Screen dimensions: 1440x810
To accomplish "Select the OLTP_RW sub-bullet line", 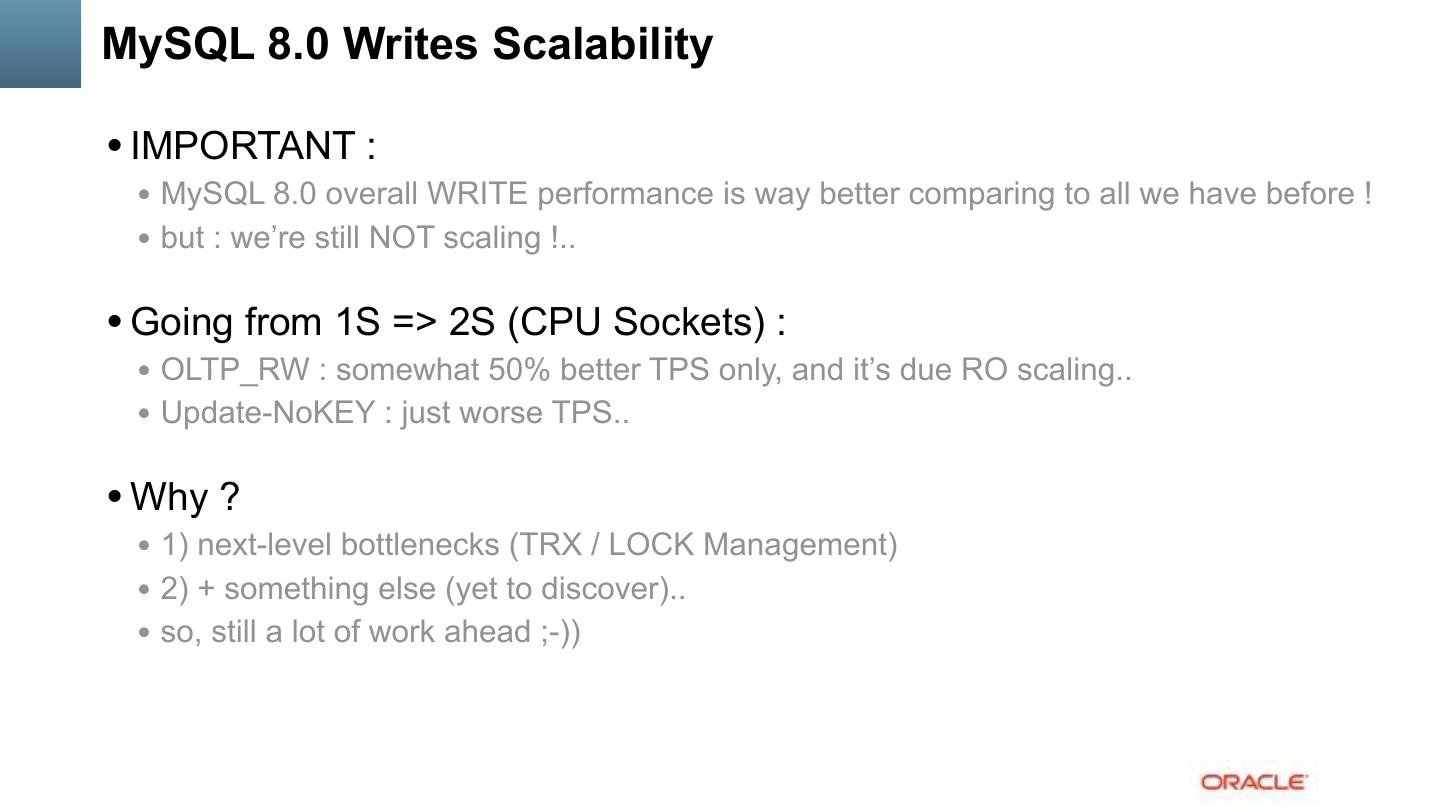I will click(x=646, y=369).
